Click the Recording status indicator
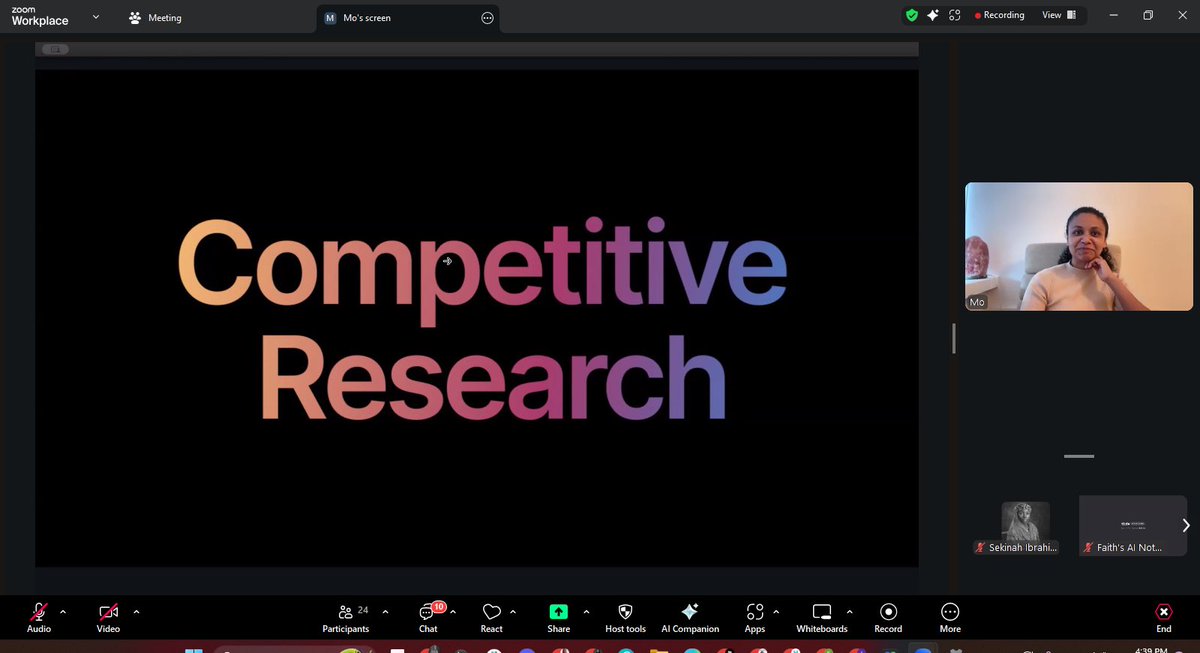 (999, 15)
